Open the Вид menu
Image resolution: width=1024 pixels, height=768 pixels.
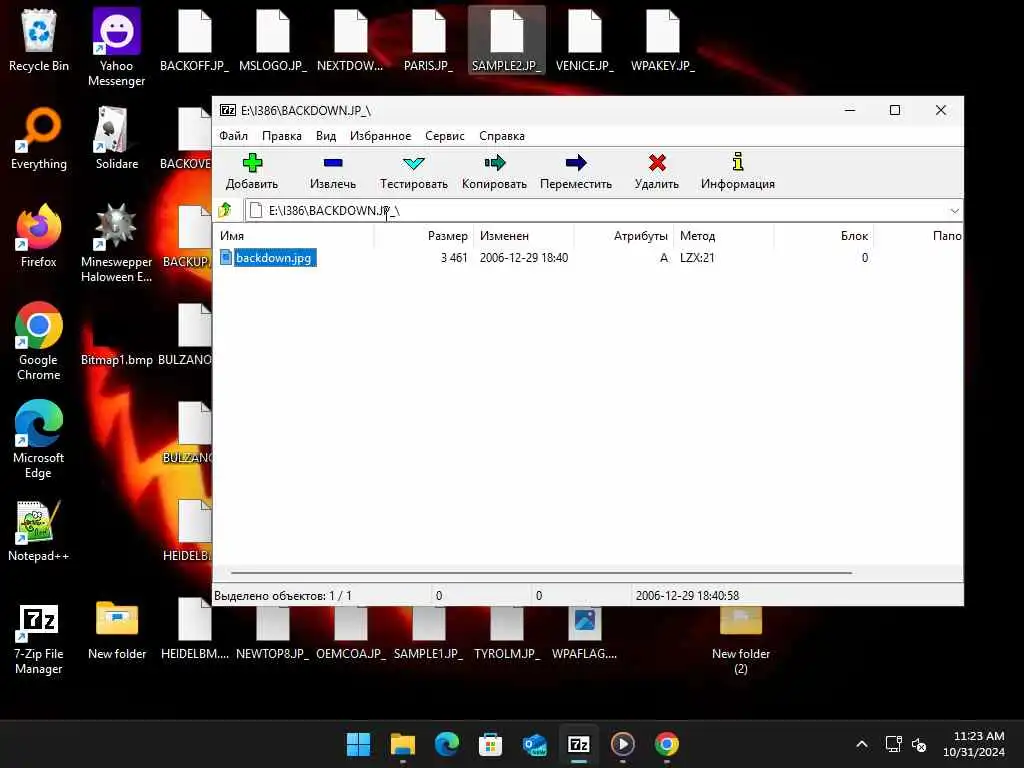[x=325, y=136]
